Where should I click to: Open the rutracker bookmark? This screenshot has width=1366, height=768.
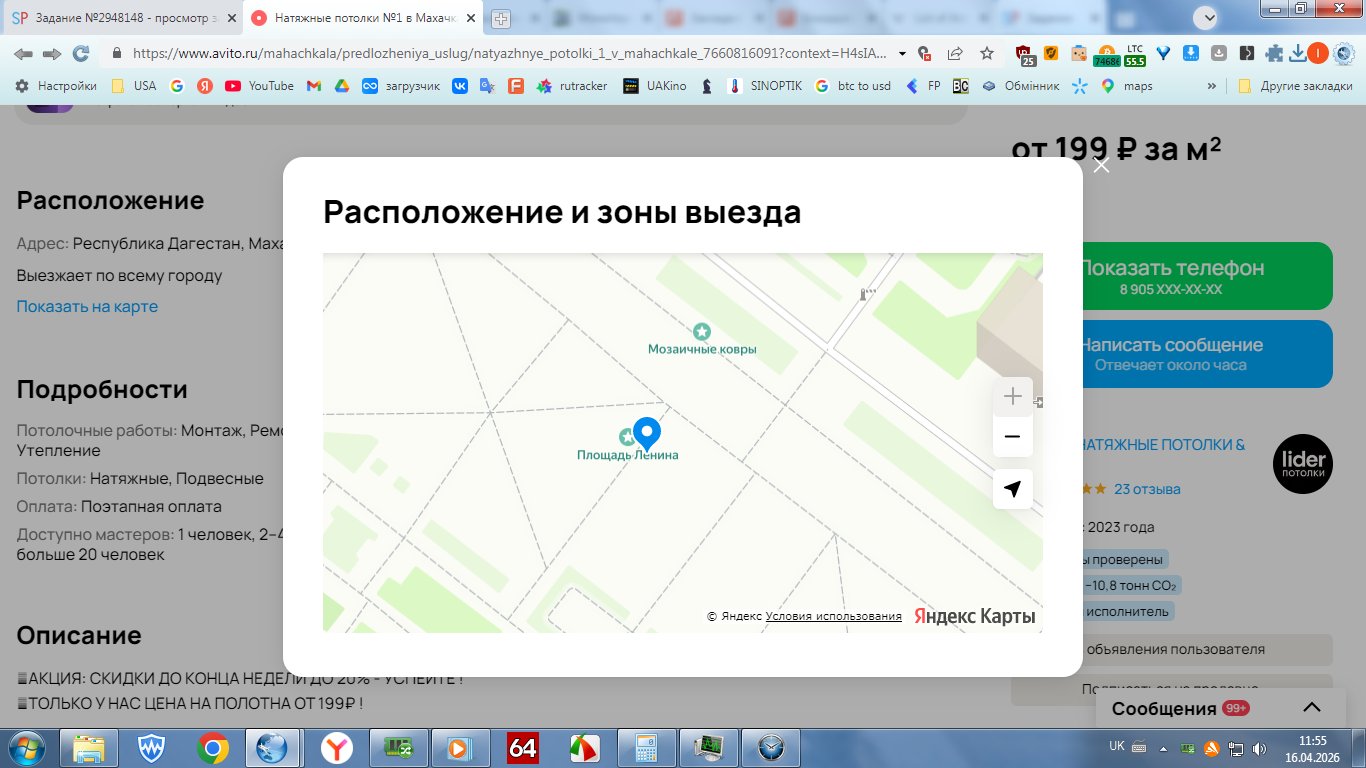[572, 86]
